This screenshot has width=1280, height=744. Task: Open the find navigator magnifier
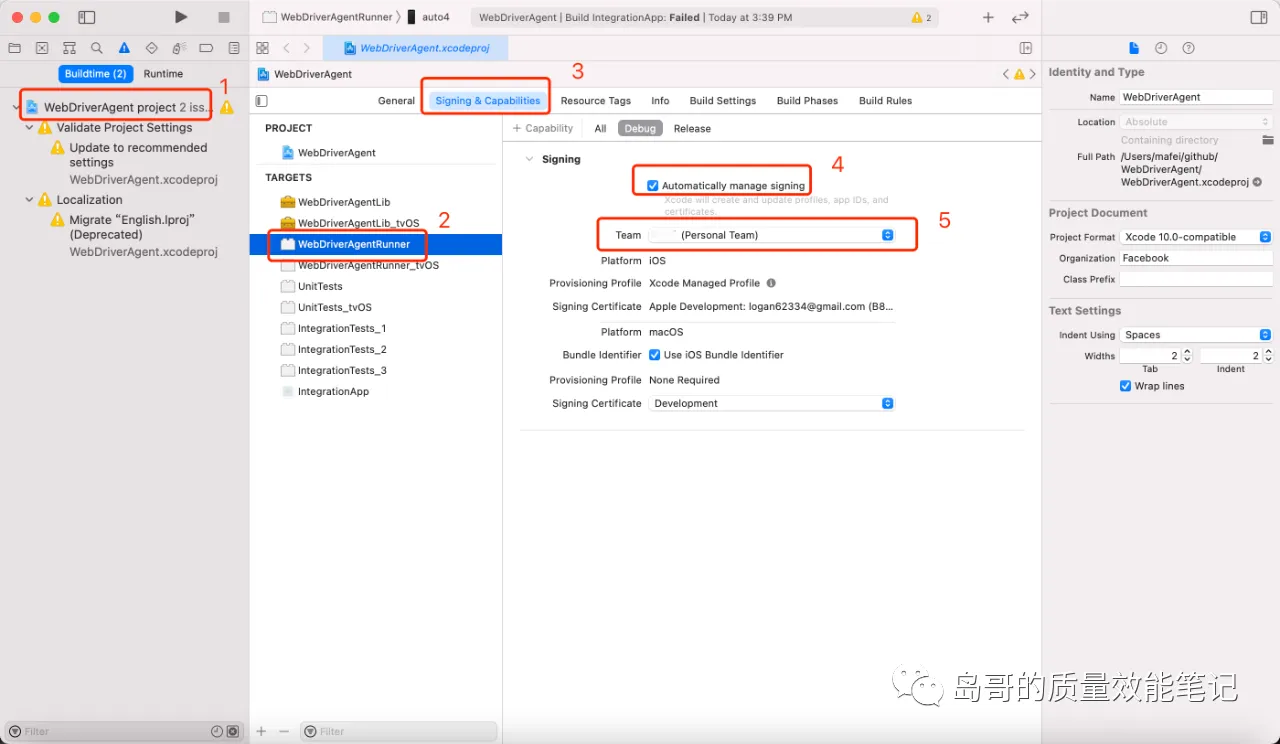click(97, 48)
